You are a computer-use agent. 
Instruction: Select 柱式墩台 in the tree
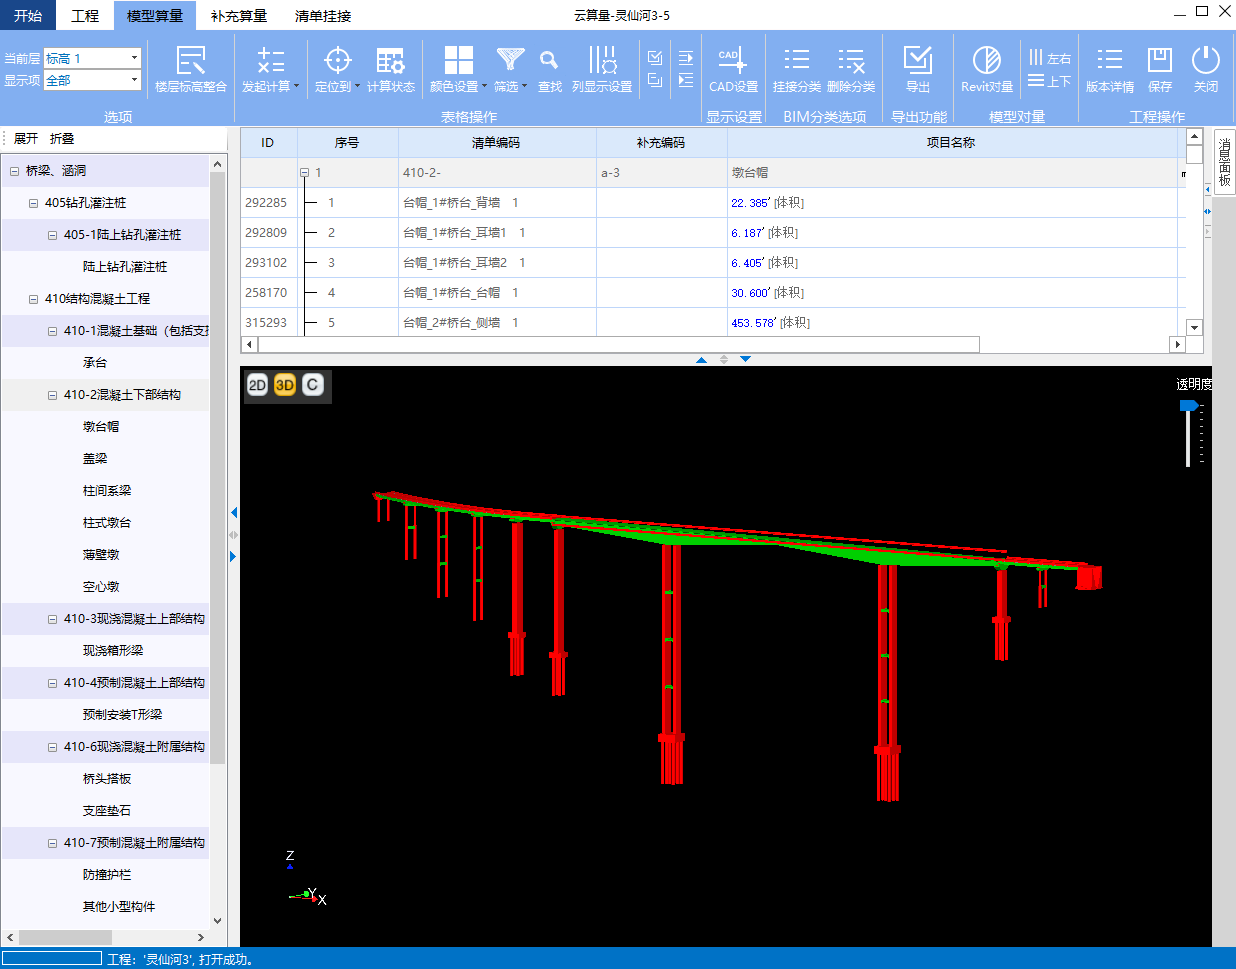click(x=107, y=523)
